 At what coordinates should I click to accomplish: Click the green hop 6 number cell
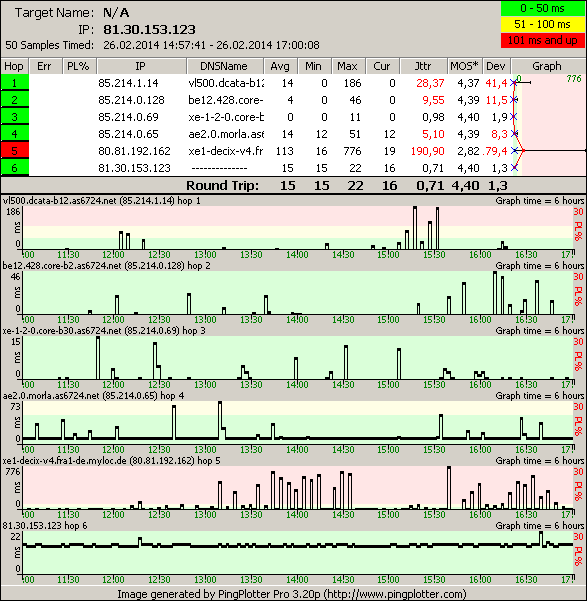pyautogui.click(x=15, y=167)
